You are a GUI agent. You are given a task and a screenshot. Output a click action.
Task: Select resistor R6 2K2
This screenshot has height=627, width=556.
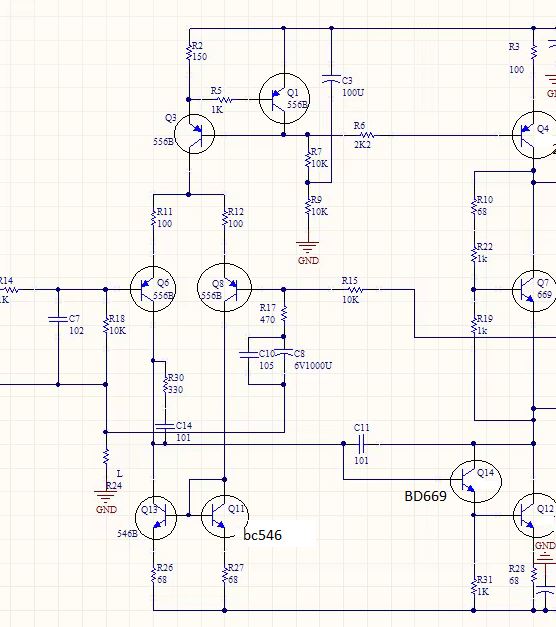pyautogui.click(x=366, y=135)
